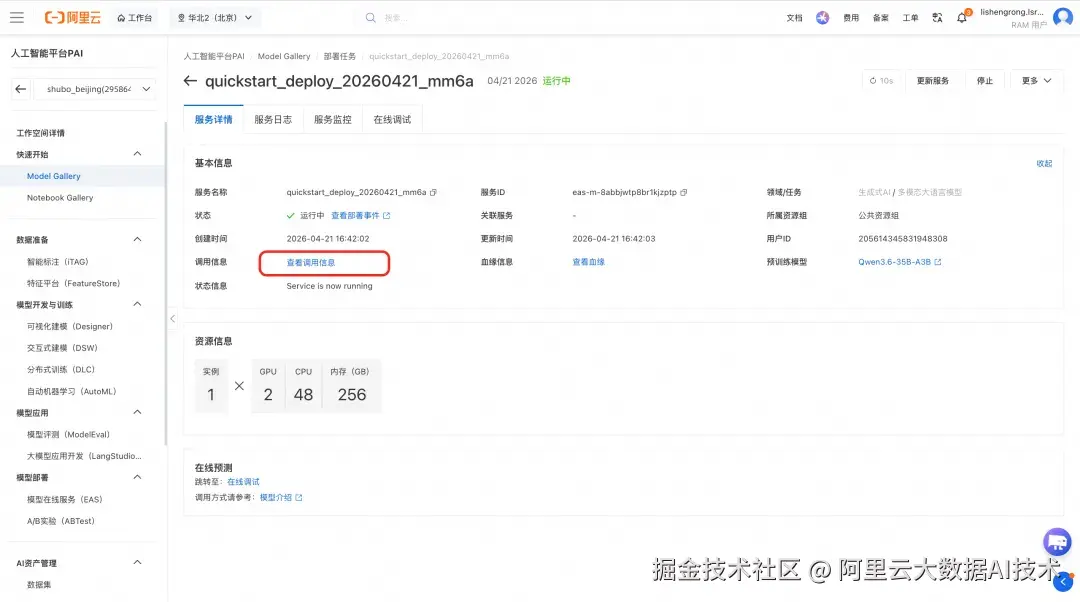Switch to 在线调试 tab

[x=392, y=120]
